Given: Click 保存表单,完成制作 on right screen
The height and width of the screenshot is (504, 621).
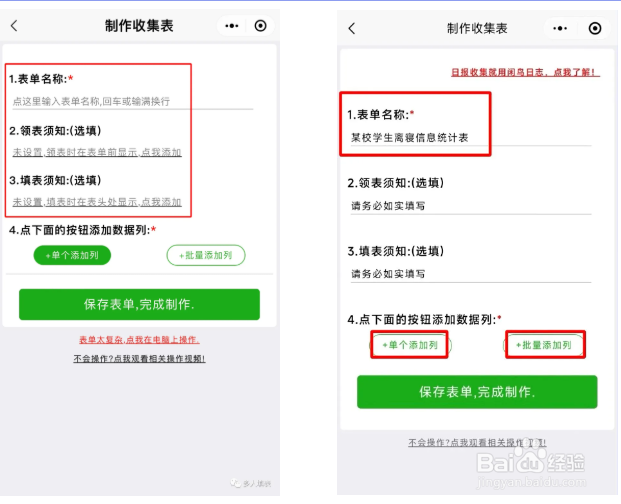Looking at the screenshot, I should (x=477, y=392).
